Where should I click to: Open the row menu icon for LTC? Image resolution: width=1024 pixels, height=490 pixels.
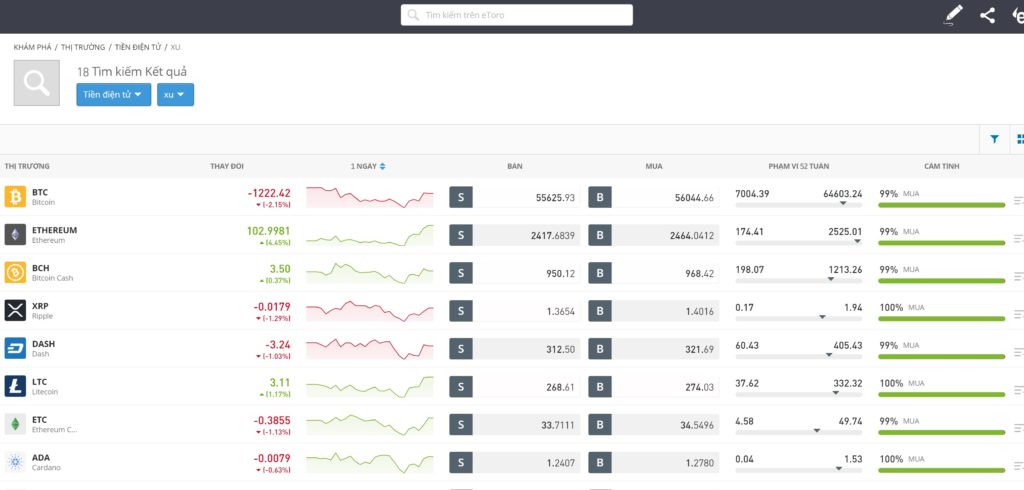click(x=1019, y=391)
